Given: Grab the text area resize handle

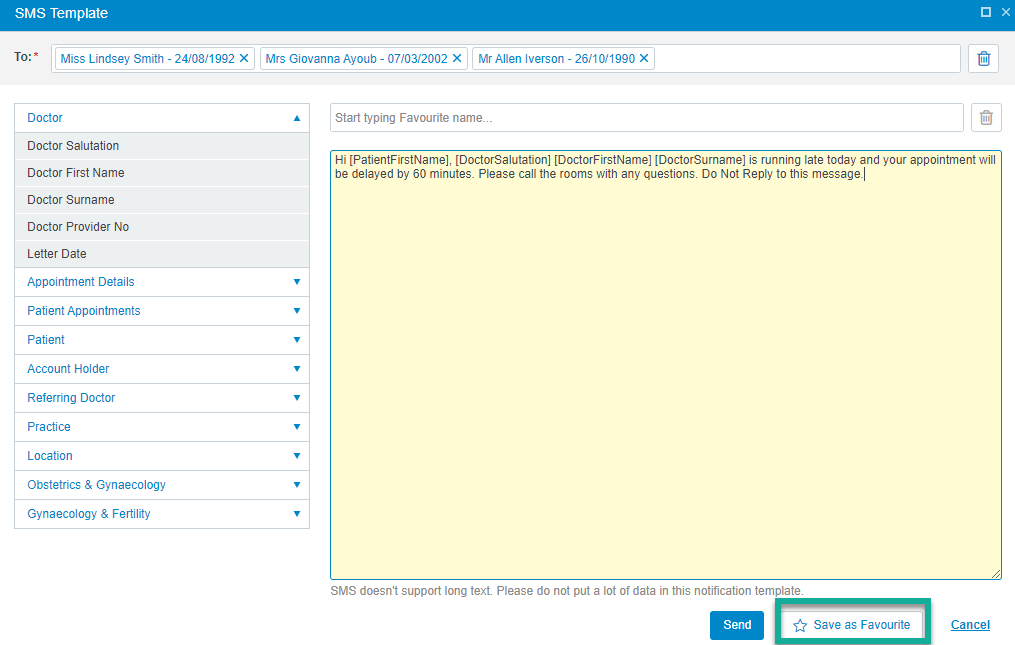Looking at the screenshot, I should [x=996, y=574].
